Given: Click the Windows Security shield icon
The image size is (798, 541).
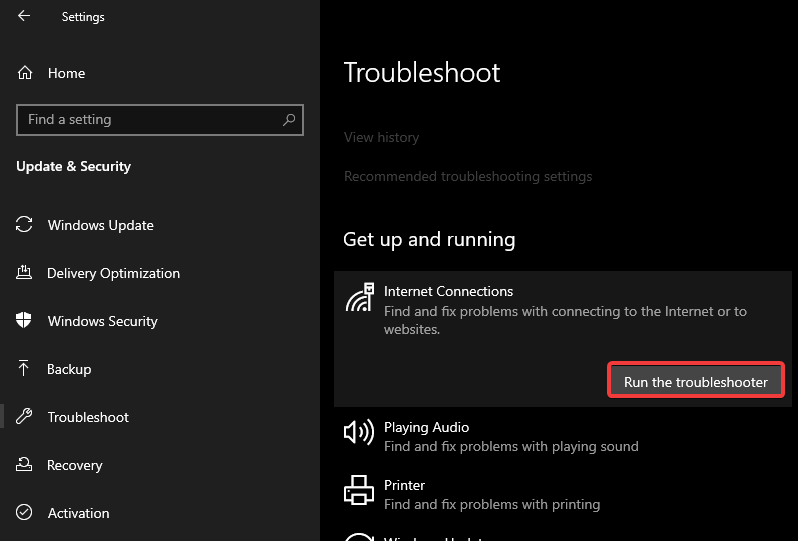Looking at the screenshot, I should coord(24,321).
